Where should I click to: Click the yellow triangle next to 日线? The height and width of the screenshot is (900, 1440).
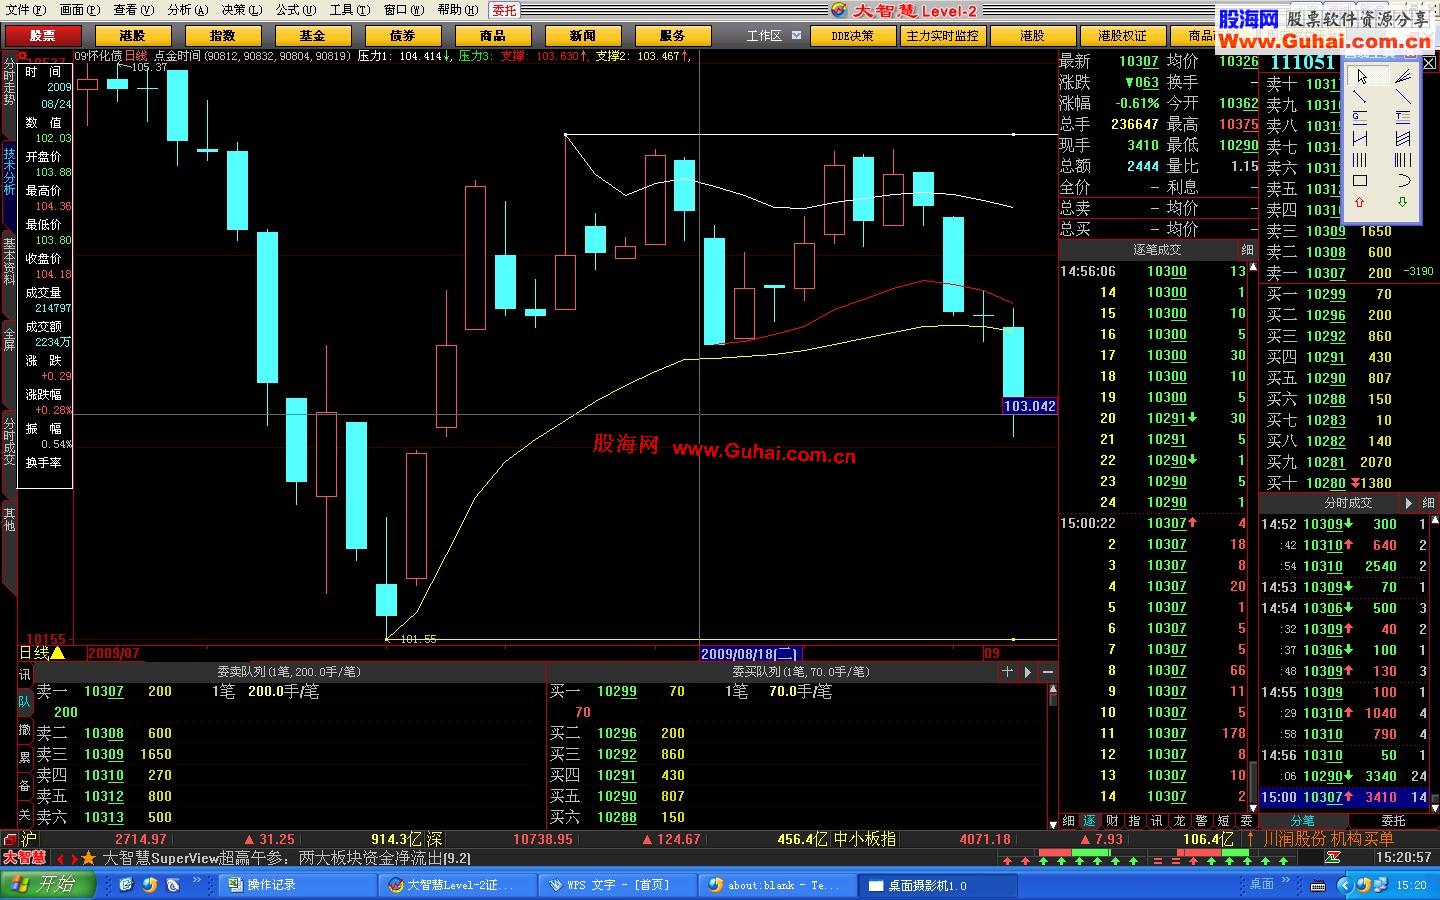pos(58,653)
